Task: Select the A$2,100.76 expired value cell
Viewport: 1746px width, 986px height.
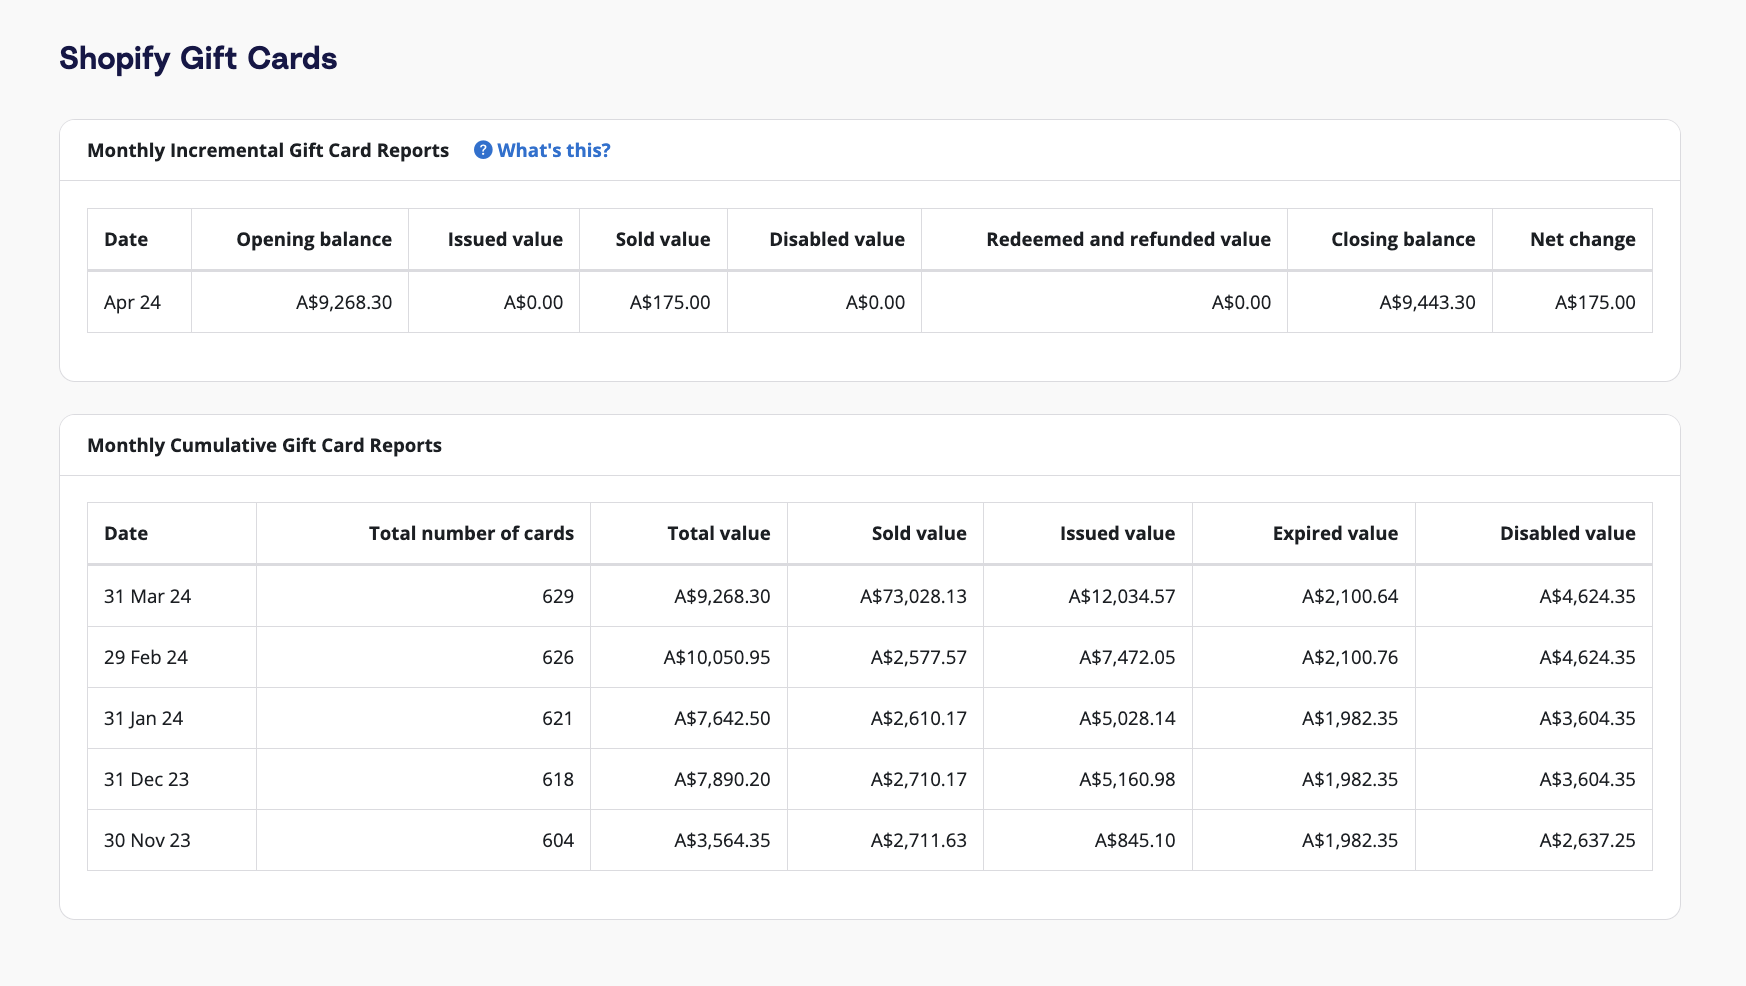Action: pyautogui.click(x=1304, y=657)
